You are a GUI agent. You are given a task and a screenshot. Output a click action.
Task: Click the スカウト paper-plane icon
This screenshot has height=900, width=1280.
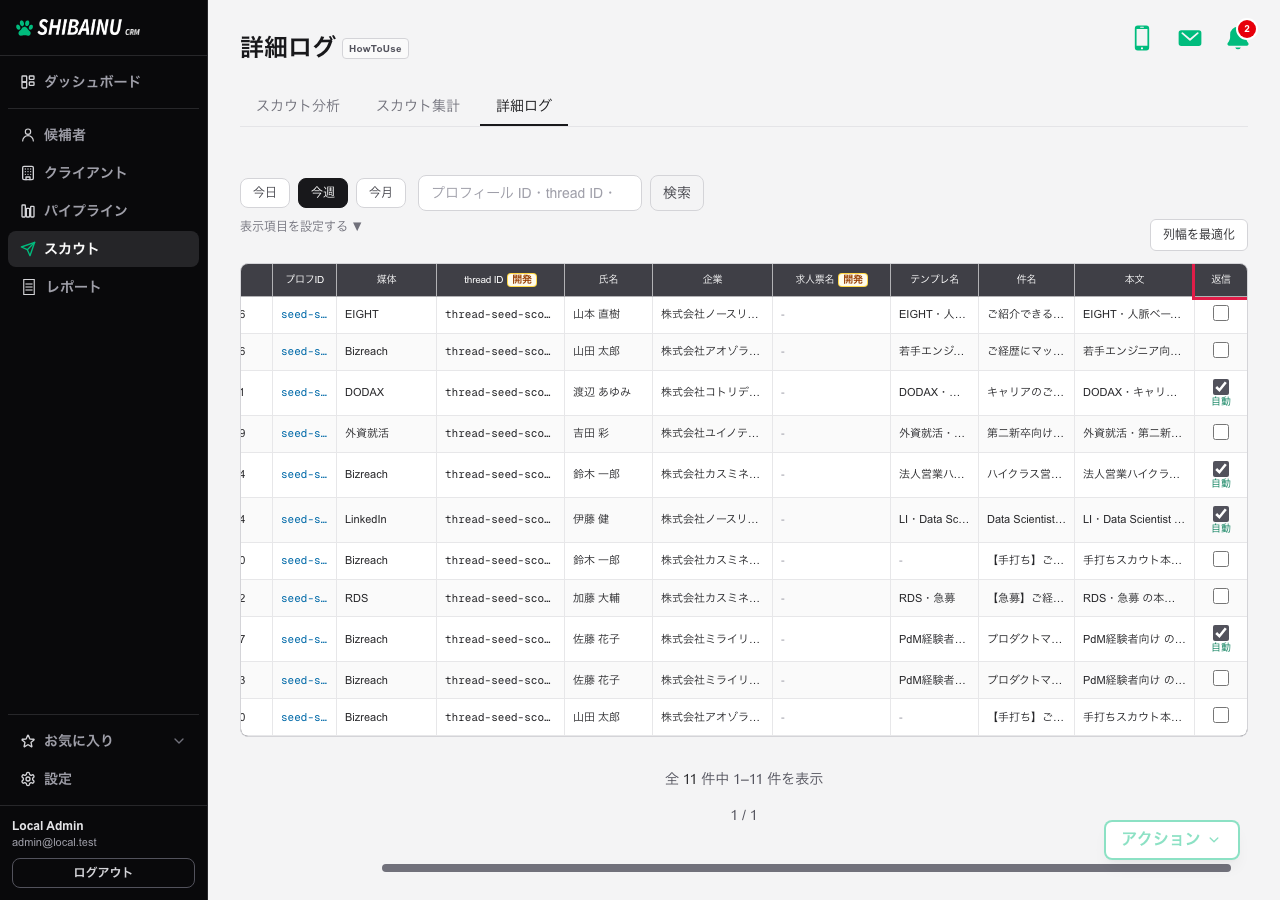28,249
